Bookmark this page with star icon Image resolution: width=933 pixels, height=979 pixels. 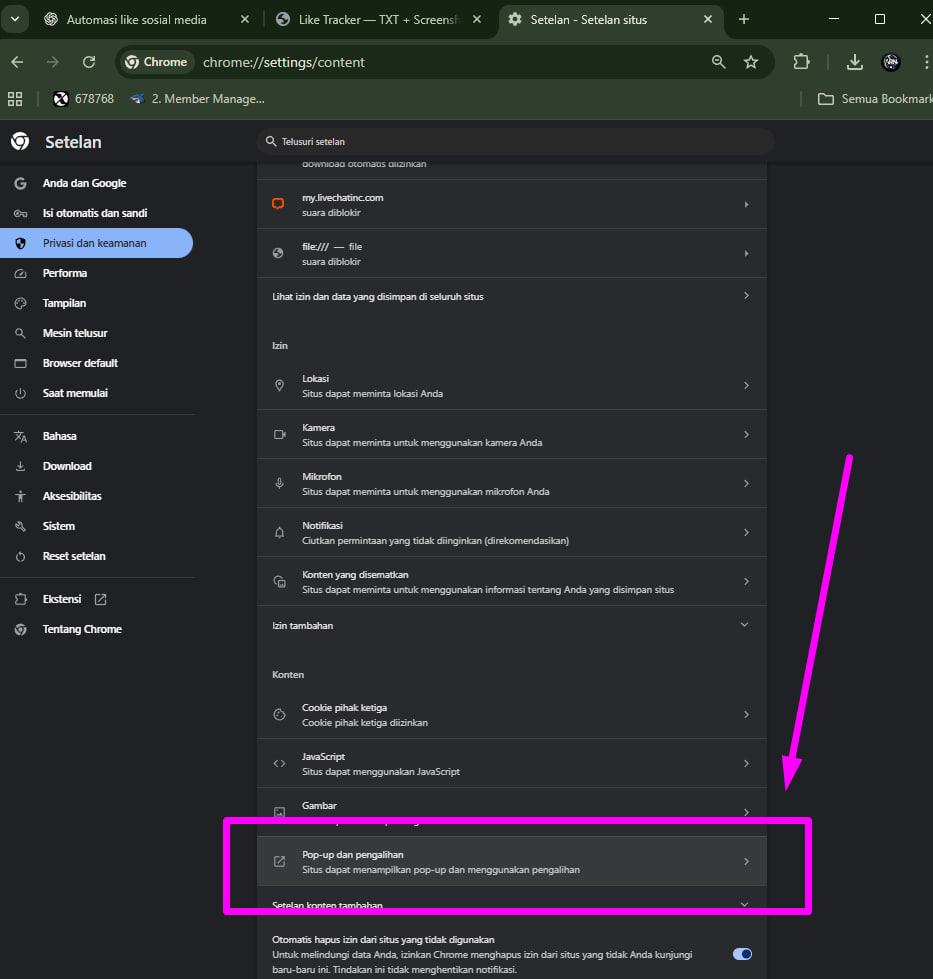click(751, 62)
